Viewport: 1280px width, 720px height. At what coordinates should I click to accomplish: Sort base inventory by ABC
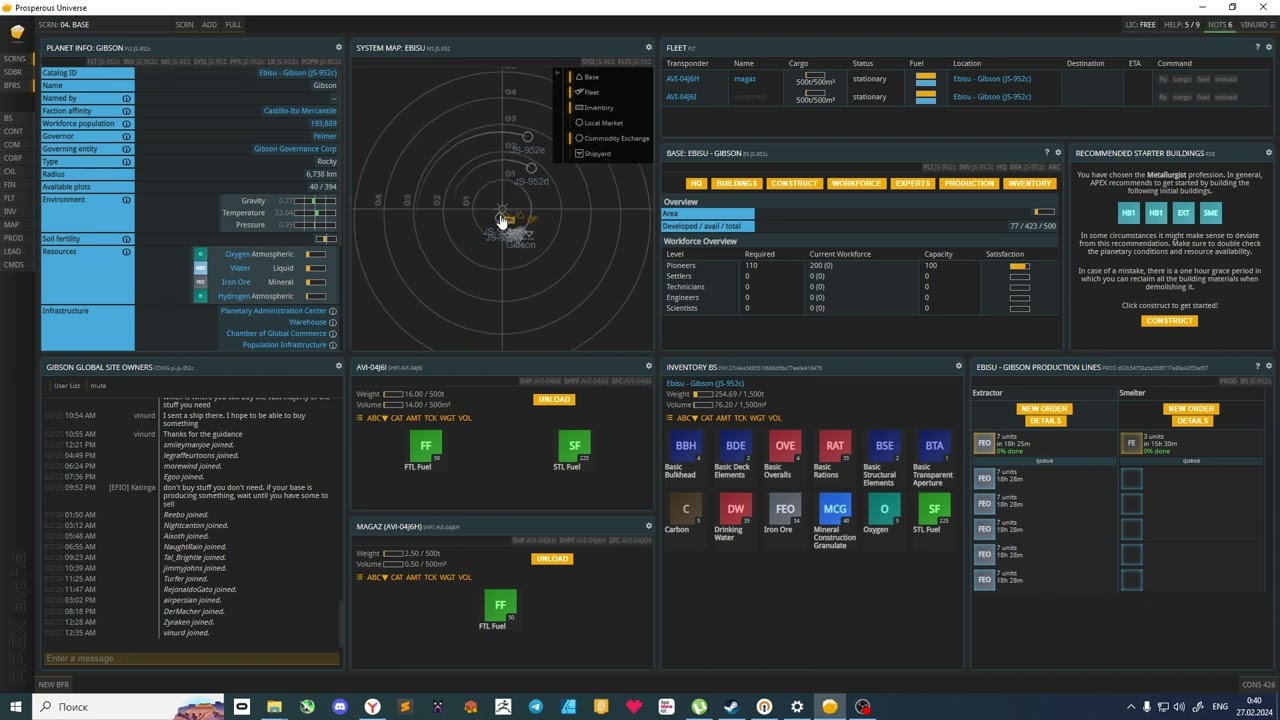[686, 418]
